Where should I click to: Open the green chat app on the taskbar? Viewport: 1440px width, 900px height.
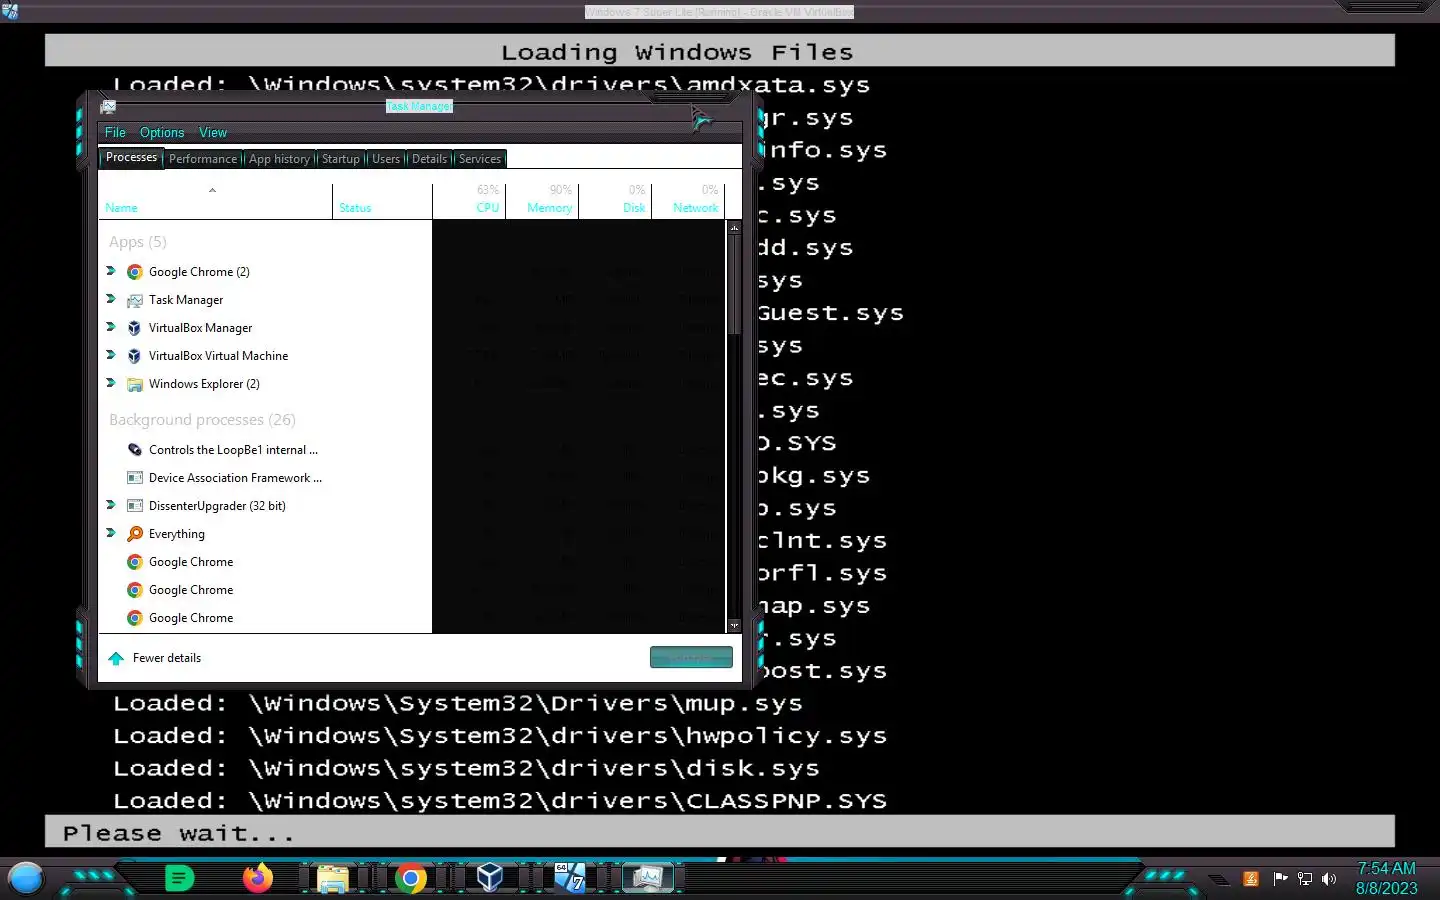(179, 879)
